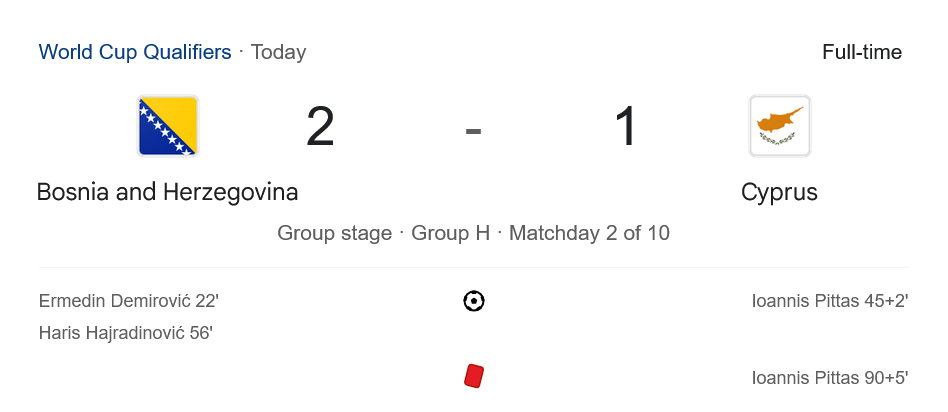Click the soccer ball goal icon
The width and height of the screenshot is (948, 412).
coord(474,301)
